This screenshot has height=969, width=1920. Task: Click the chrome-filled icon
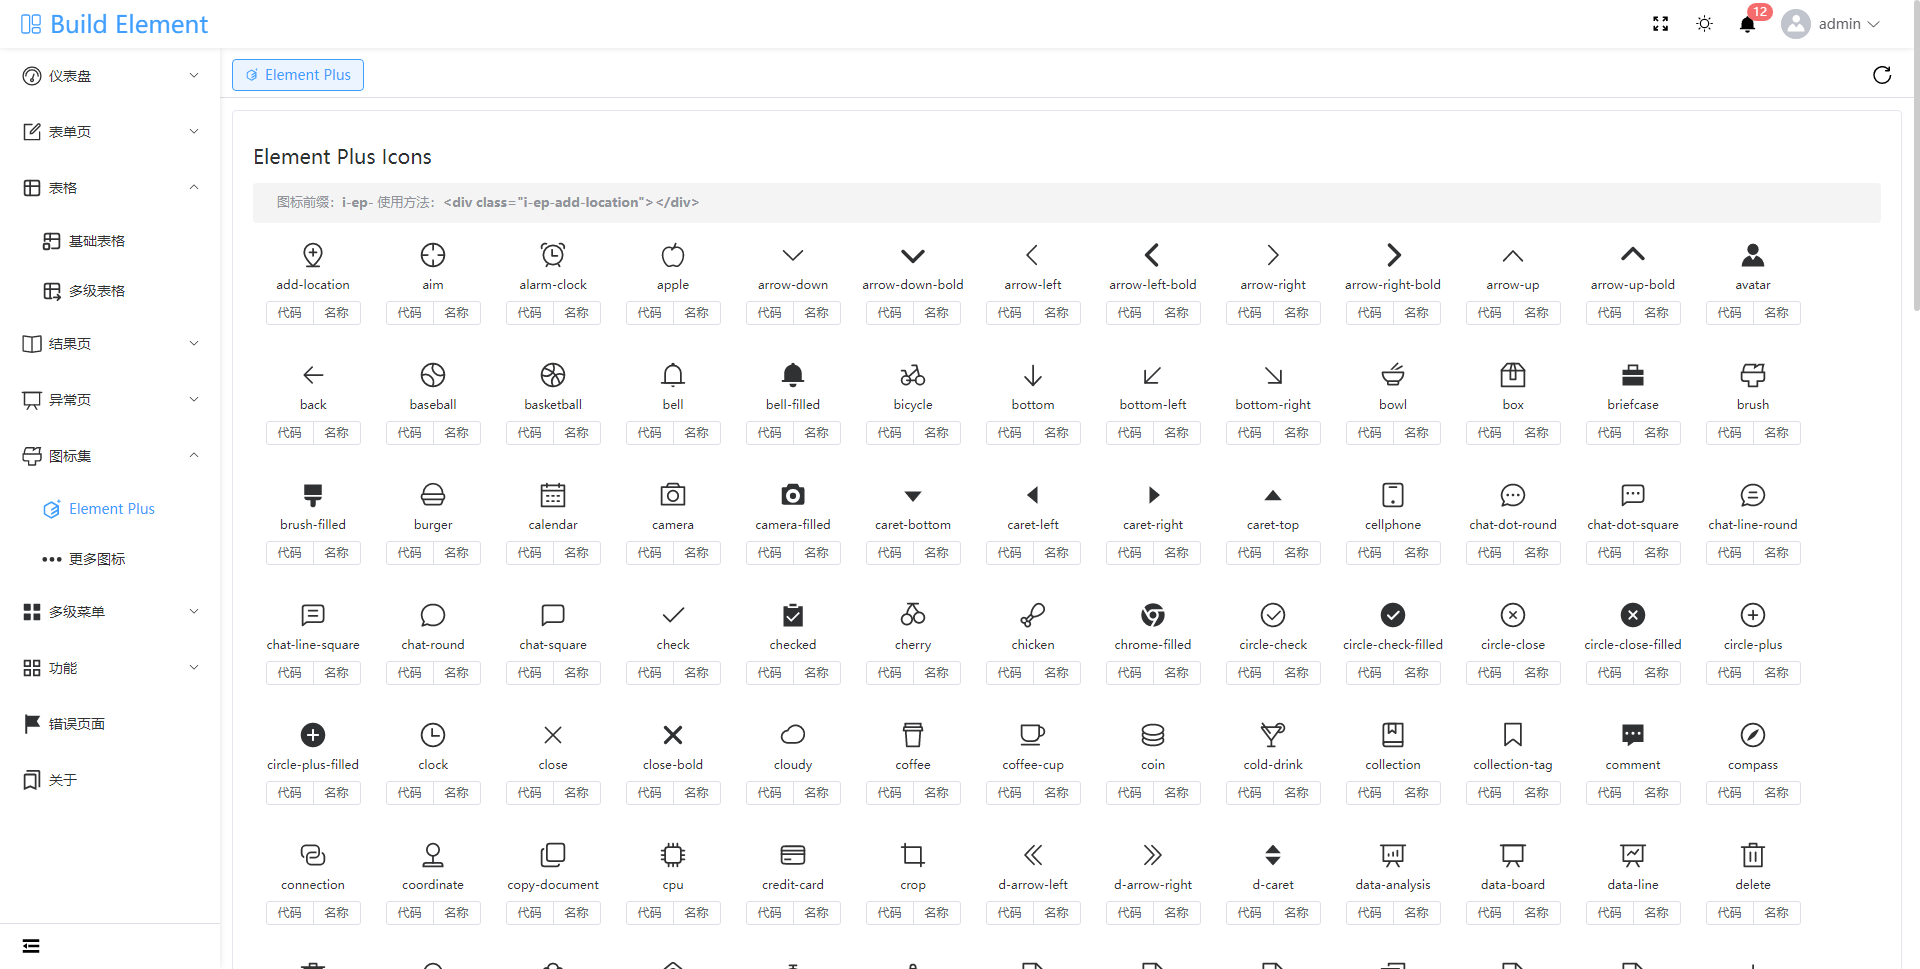pos(1153,615)
